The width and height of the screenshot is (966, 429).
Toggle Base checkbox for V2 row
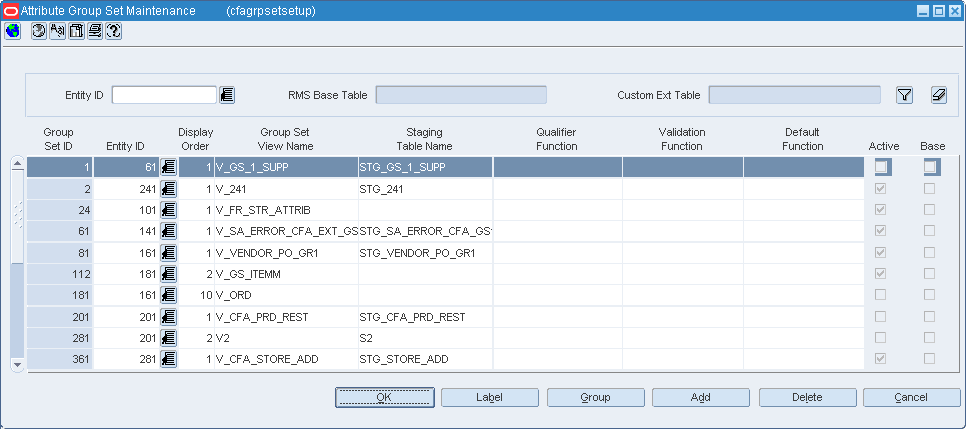(x=930, y=338)
